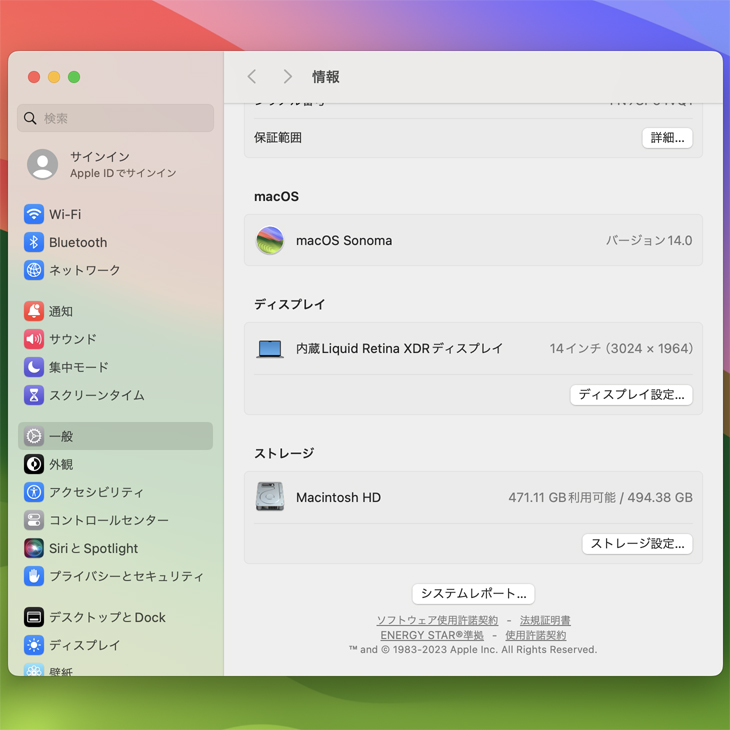The width and height of the screenshot is (730, 730).
Task: Click 14インチ (3024 × 1964) value
Action: 621,349
